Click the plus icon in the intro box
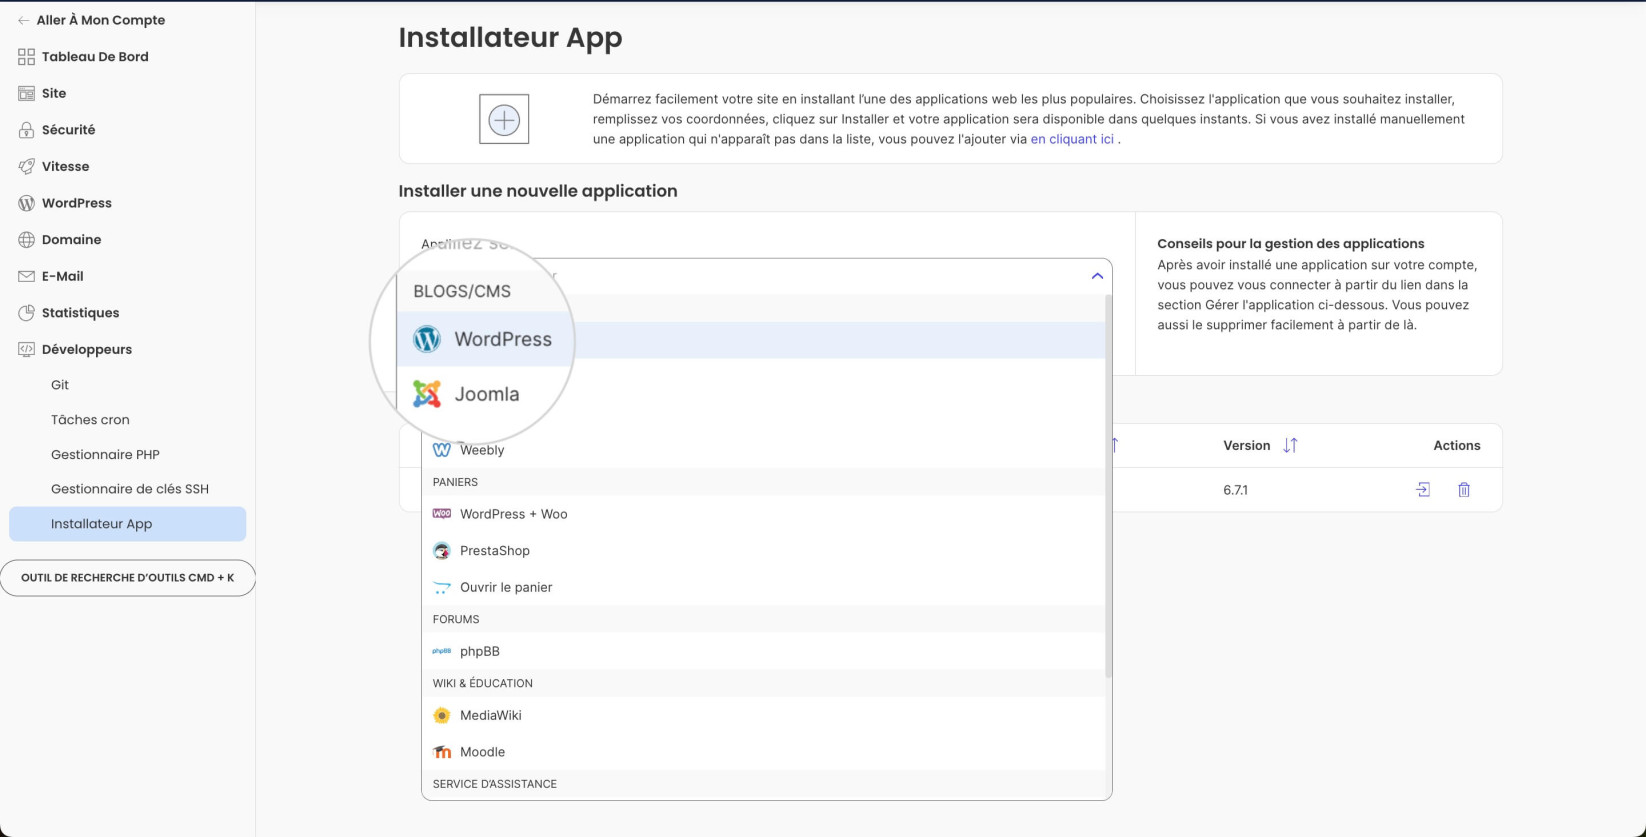 504,120
